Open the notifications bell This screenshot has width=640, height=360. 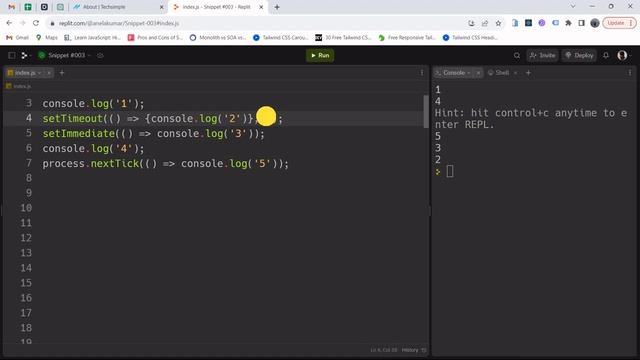pos(606,56)
